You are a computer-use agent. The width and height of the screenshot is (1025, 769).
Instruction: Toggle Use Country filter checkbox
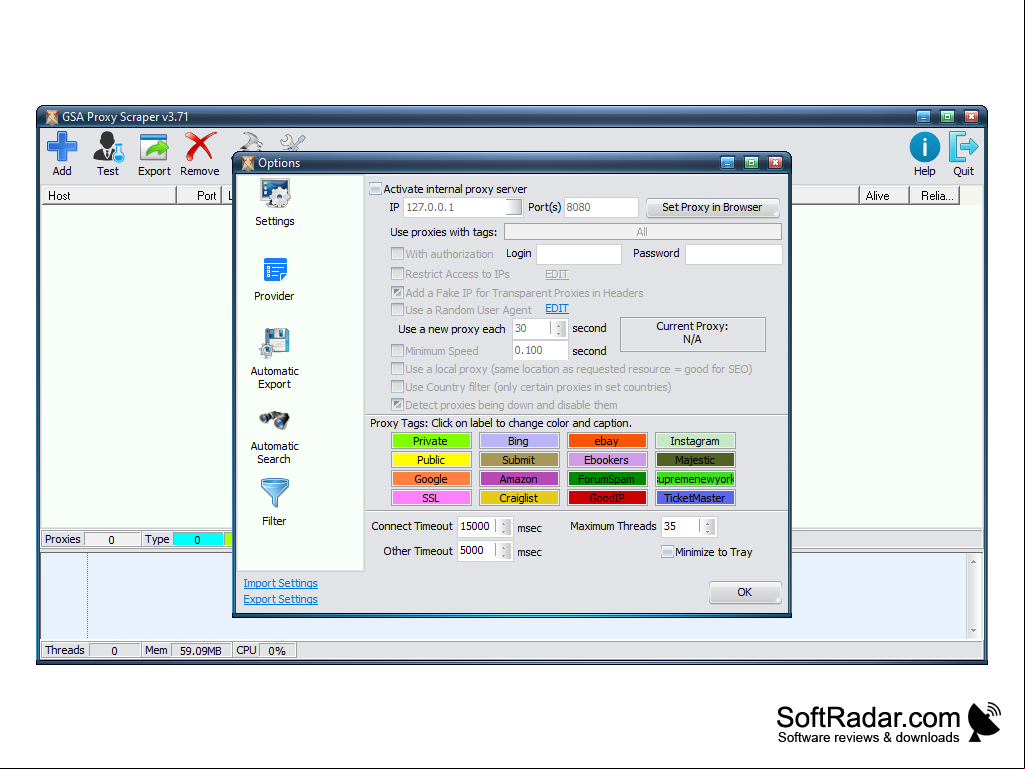397,386
